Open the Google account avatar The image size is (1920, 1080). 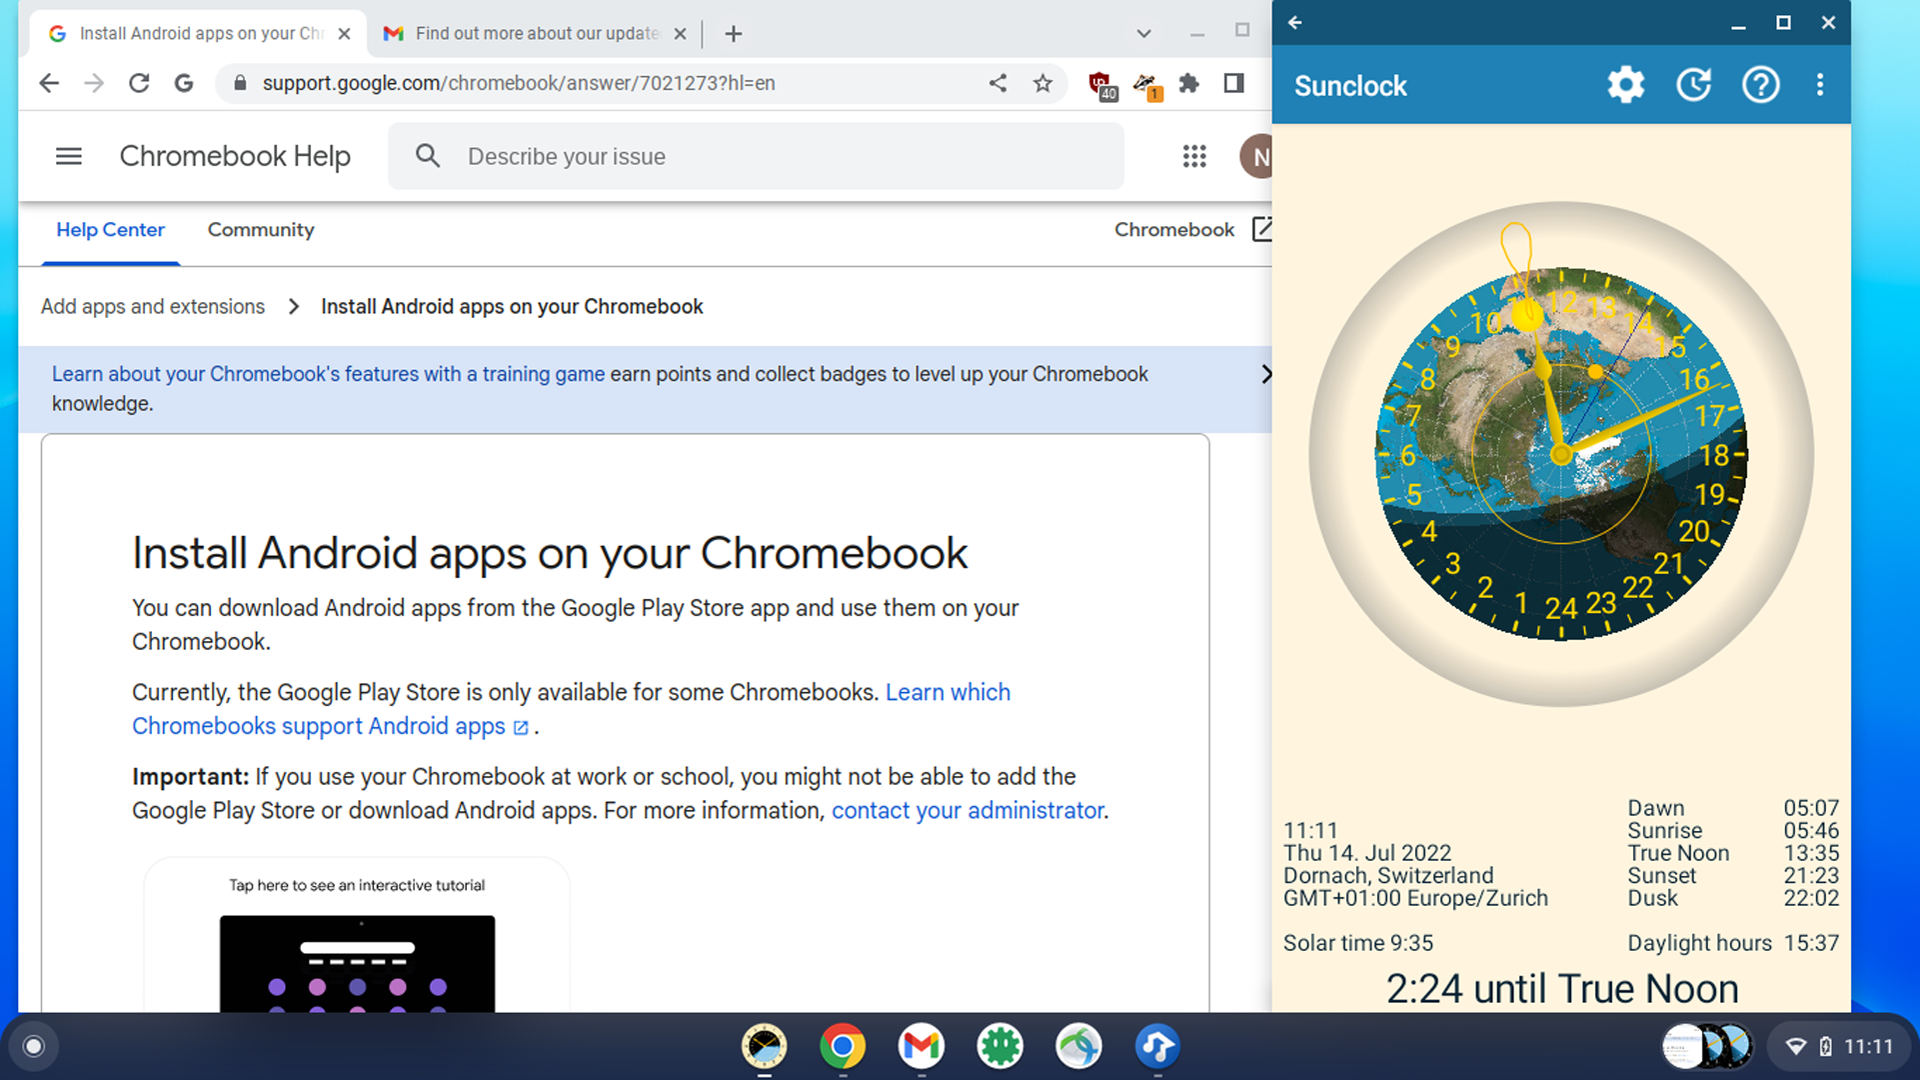click(1256, 156)
